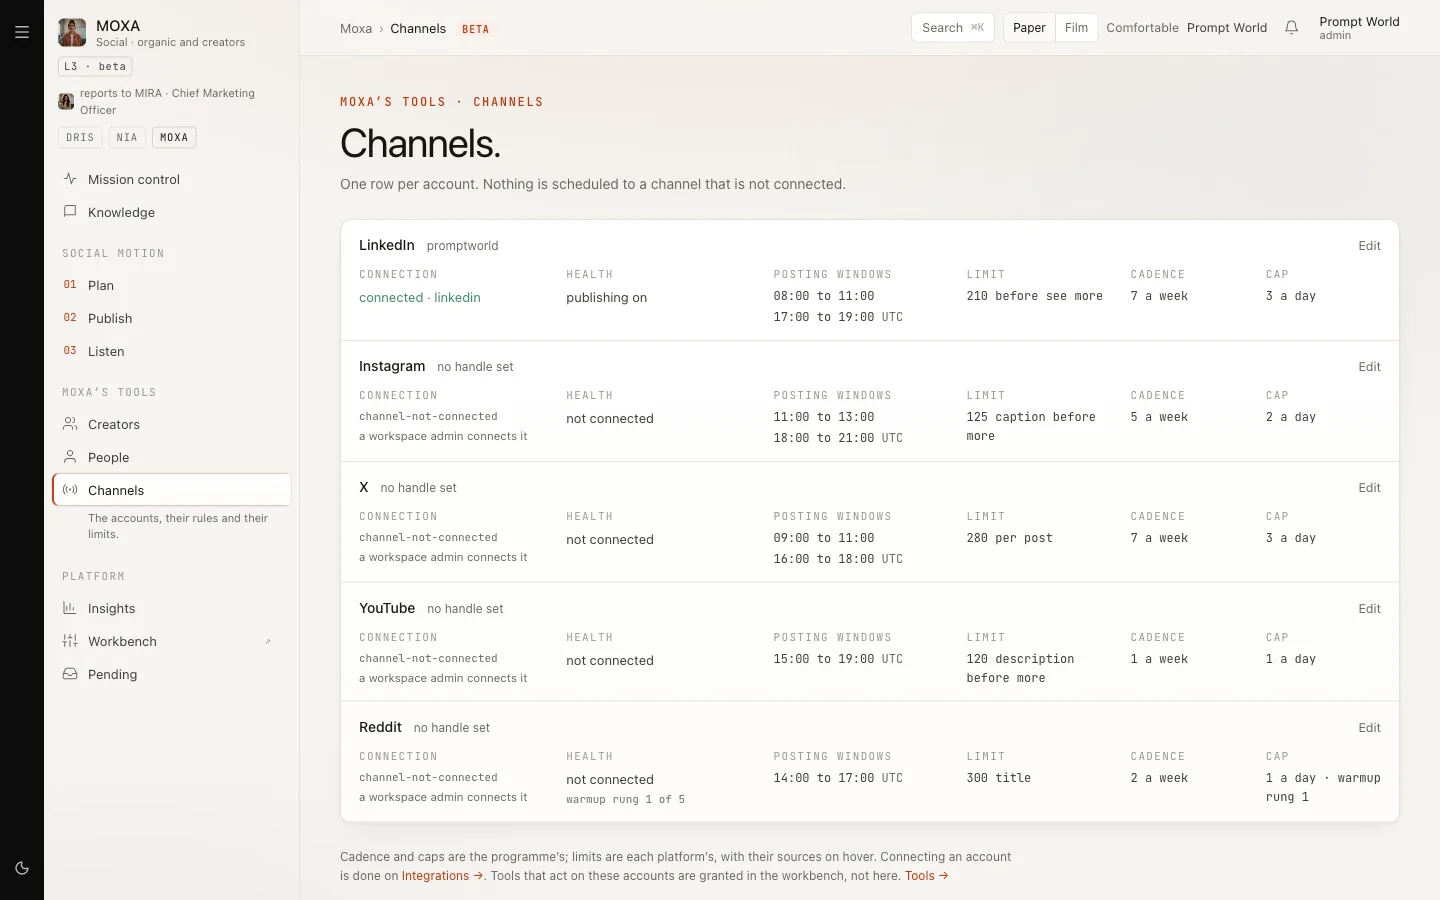Click the Pending inbox icon
This screenshot has height=900, width=1440.
(x=70, y=674)
